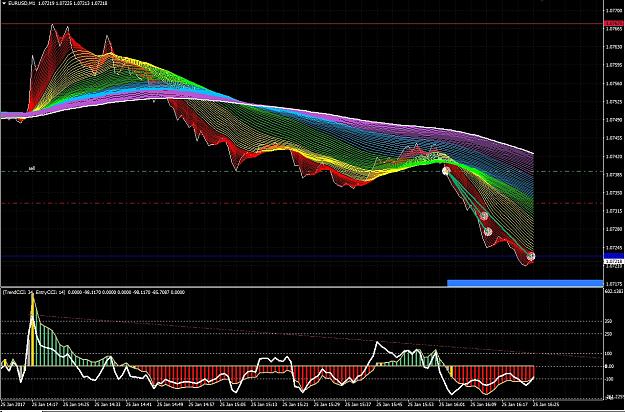Select the last trade marker on the blue price band

(x=531, y=257)
